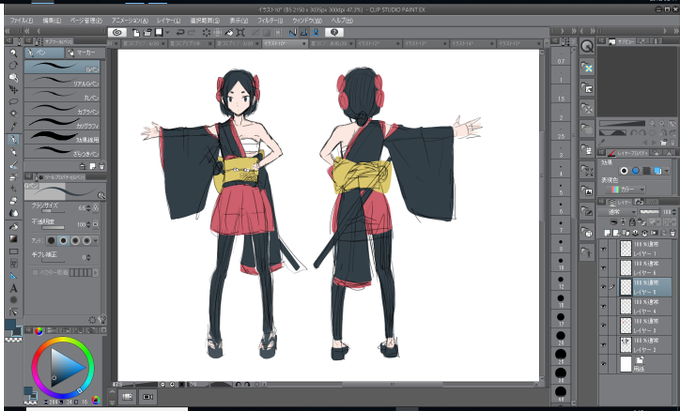Toggle visibility of レイヤー 2
Viewport: 680px width, 411px height.
click(603, 345)
